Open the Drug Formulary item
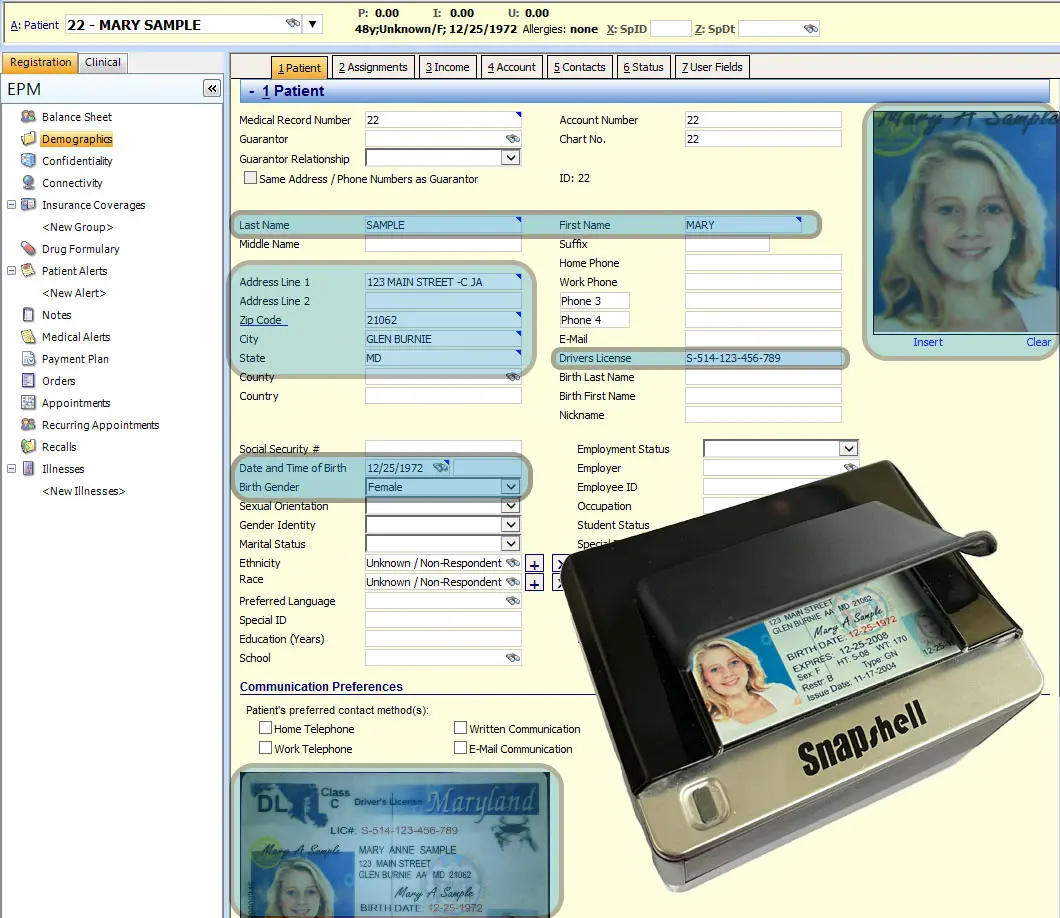Screen dimensions: 1060x918 [x=80, y=249]
